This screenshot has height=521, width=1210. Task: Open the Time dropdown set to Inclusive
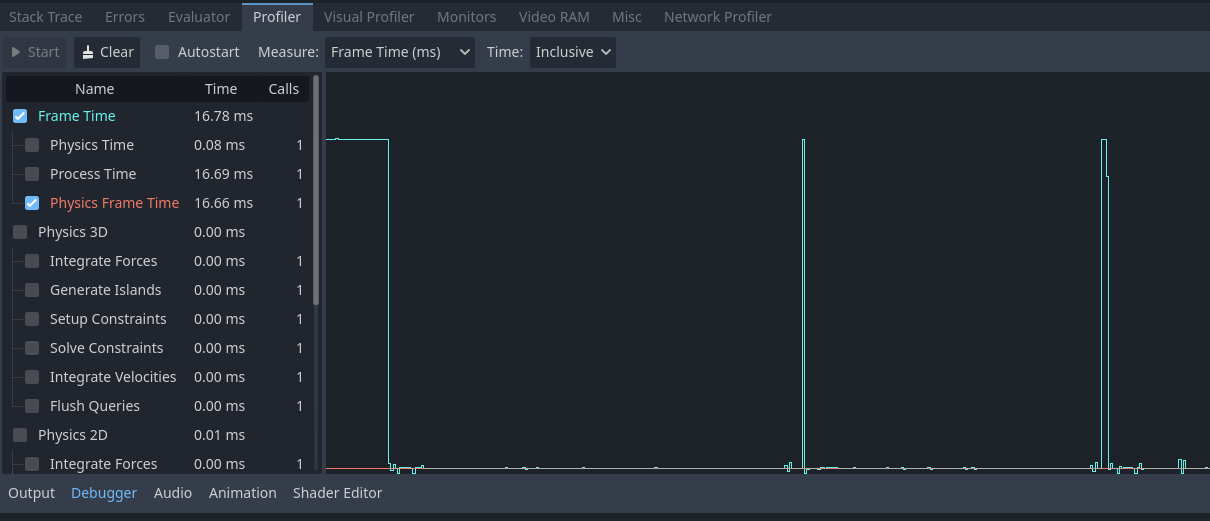pyautogui.click(x=573, y=52)
